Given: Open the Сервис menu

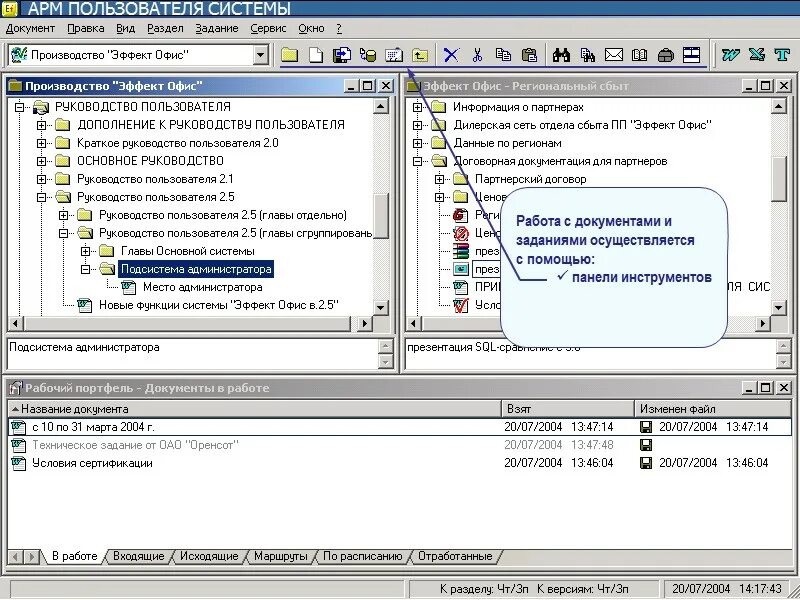Looking at the screenshot, I should click(268, 29).
